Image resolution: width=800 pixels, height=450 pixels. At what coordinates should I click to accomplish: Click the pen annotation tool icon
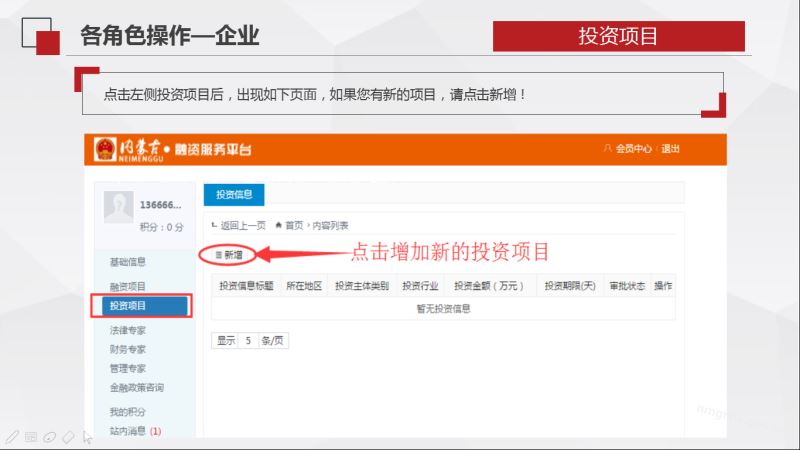tap(11, 437)
